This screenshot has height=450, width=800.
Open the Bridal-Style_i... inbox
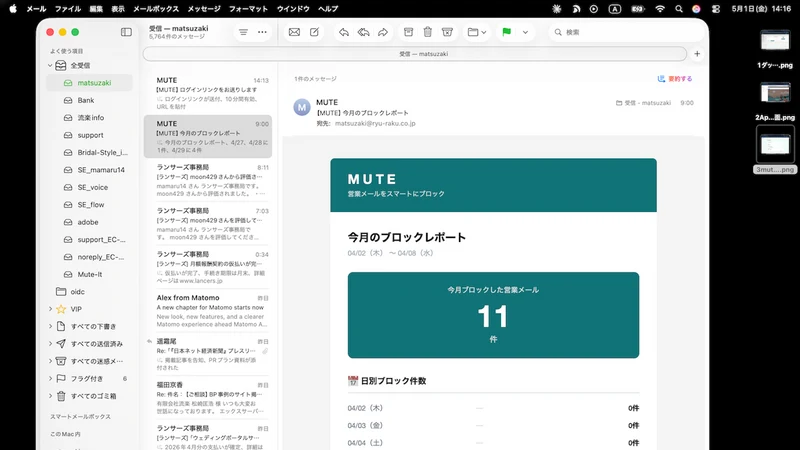pyautogui.click(x=89, y=153)
